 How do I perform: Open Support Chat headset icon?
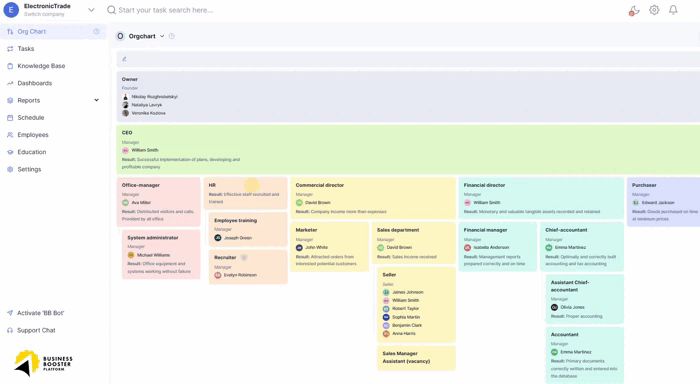10,330
